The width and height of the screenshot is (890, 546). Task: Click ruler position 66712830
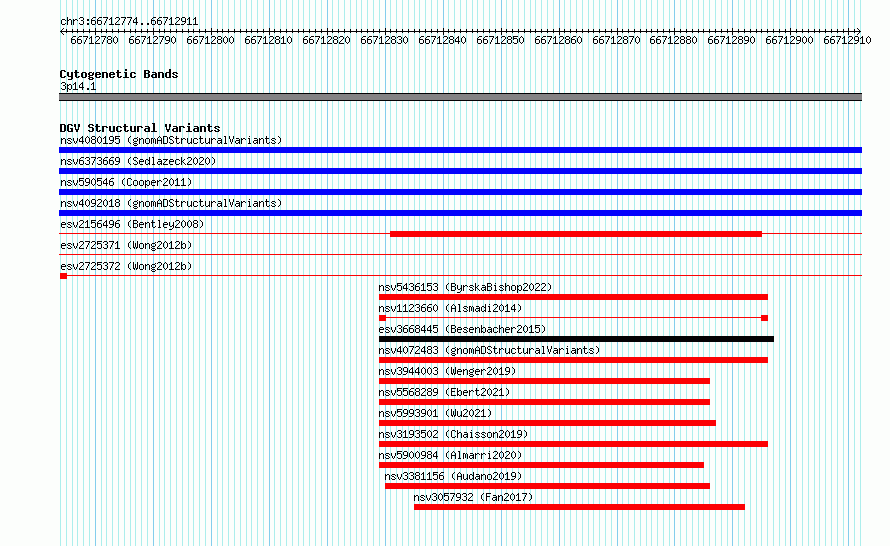(384, 40)
